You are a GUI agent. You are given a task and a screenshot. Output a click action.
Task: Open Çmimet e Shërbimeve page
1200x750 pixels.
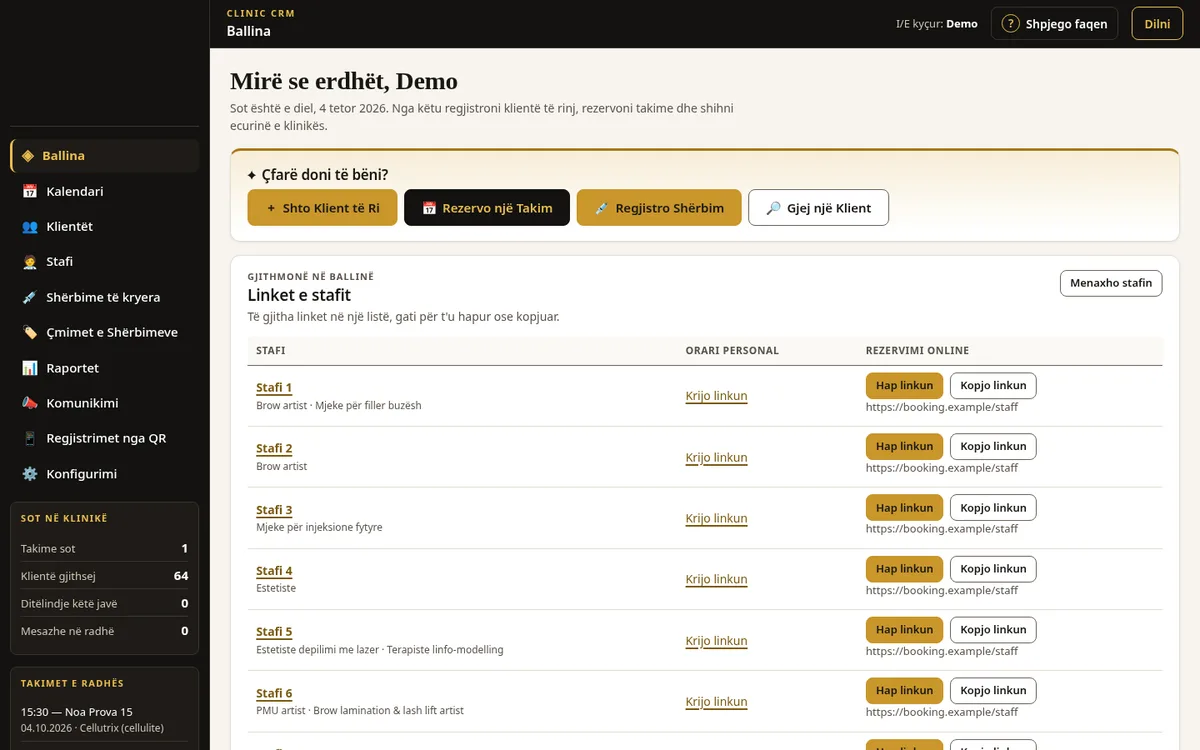[x=105, y=332]
